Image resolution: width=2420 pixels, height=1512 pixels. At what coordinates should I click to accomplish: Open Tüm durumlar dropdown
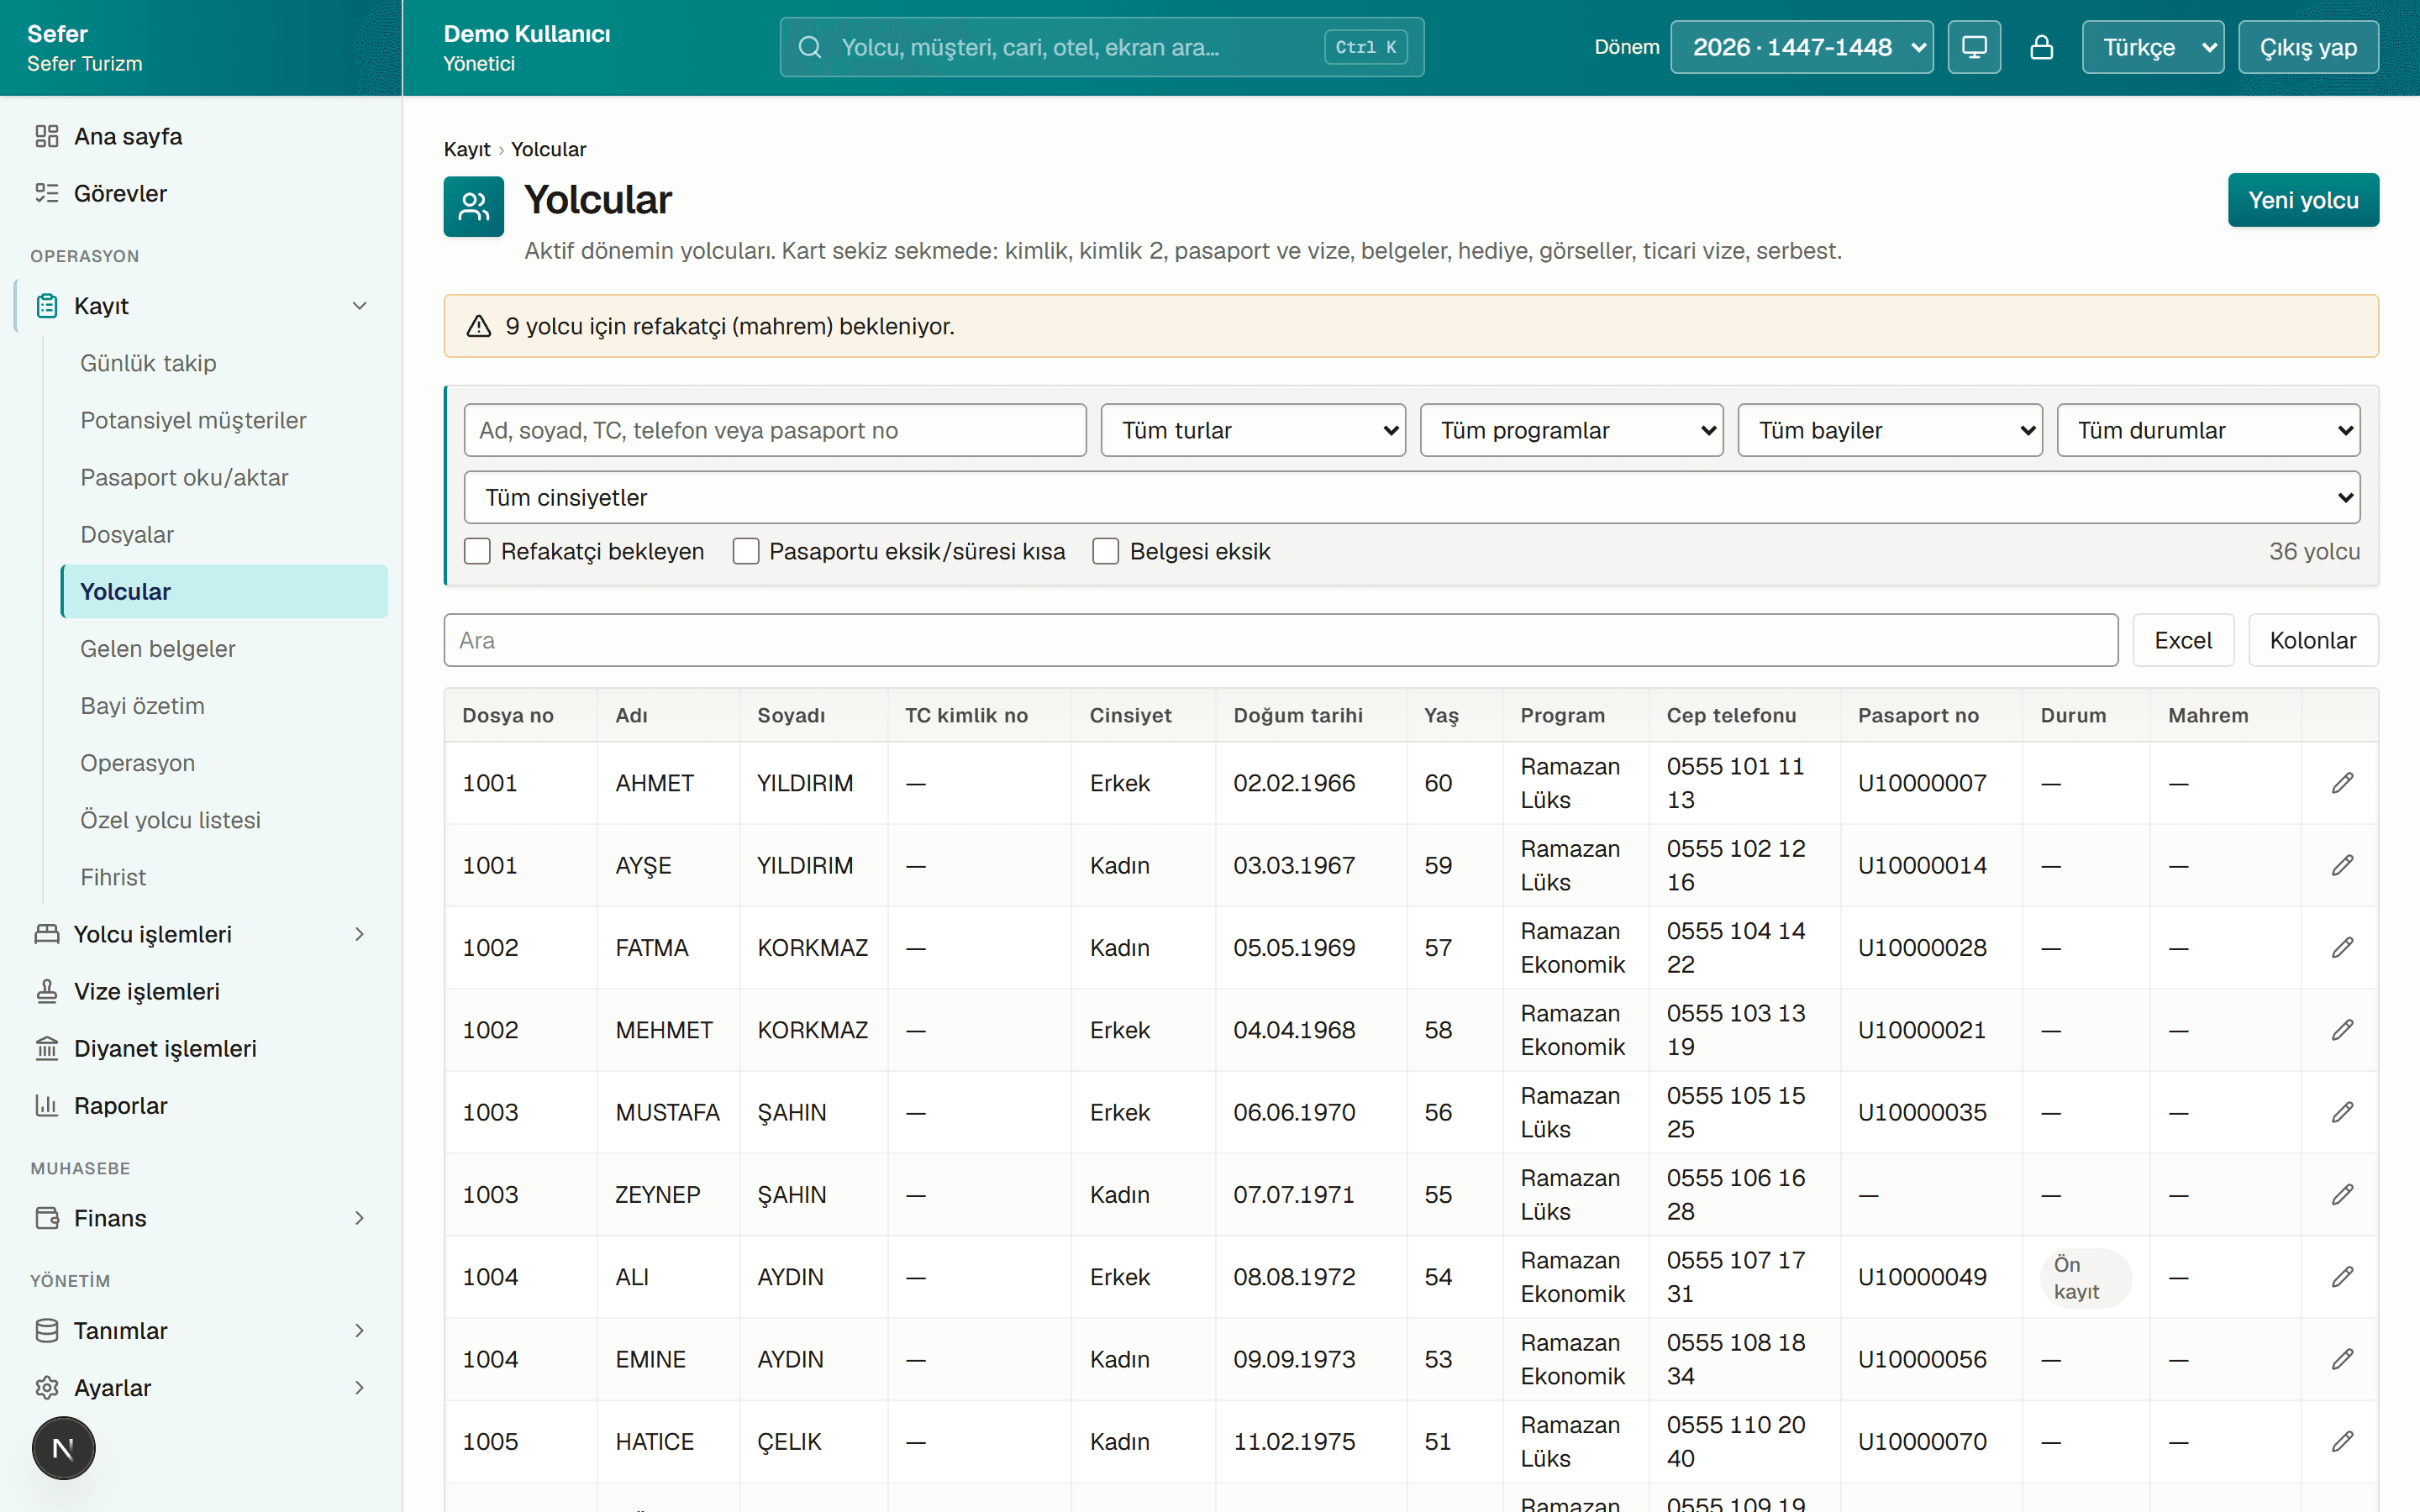tap(2208, 430)
